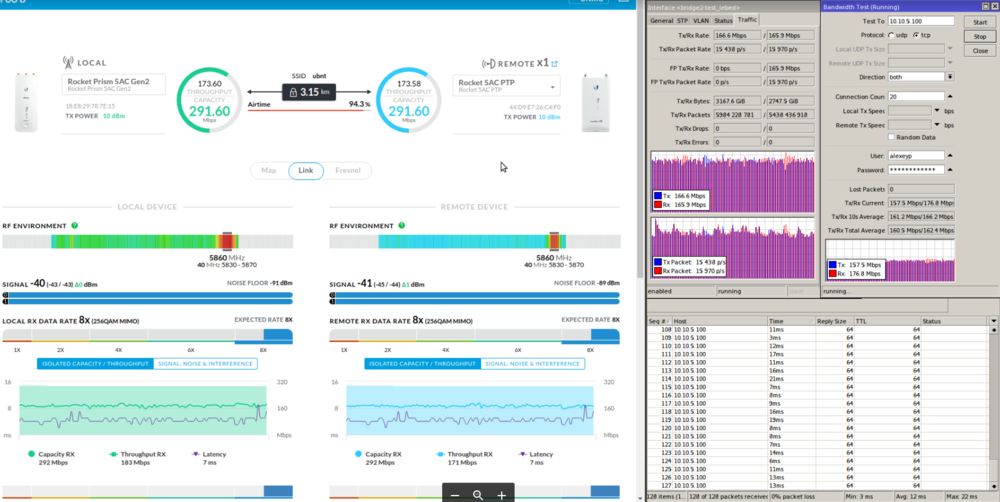Screen dimensions: 1000x502
Task: Zoom out using the minus icon
Action: (455, 495)
